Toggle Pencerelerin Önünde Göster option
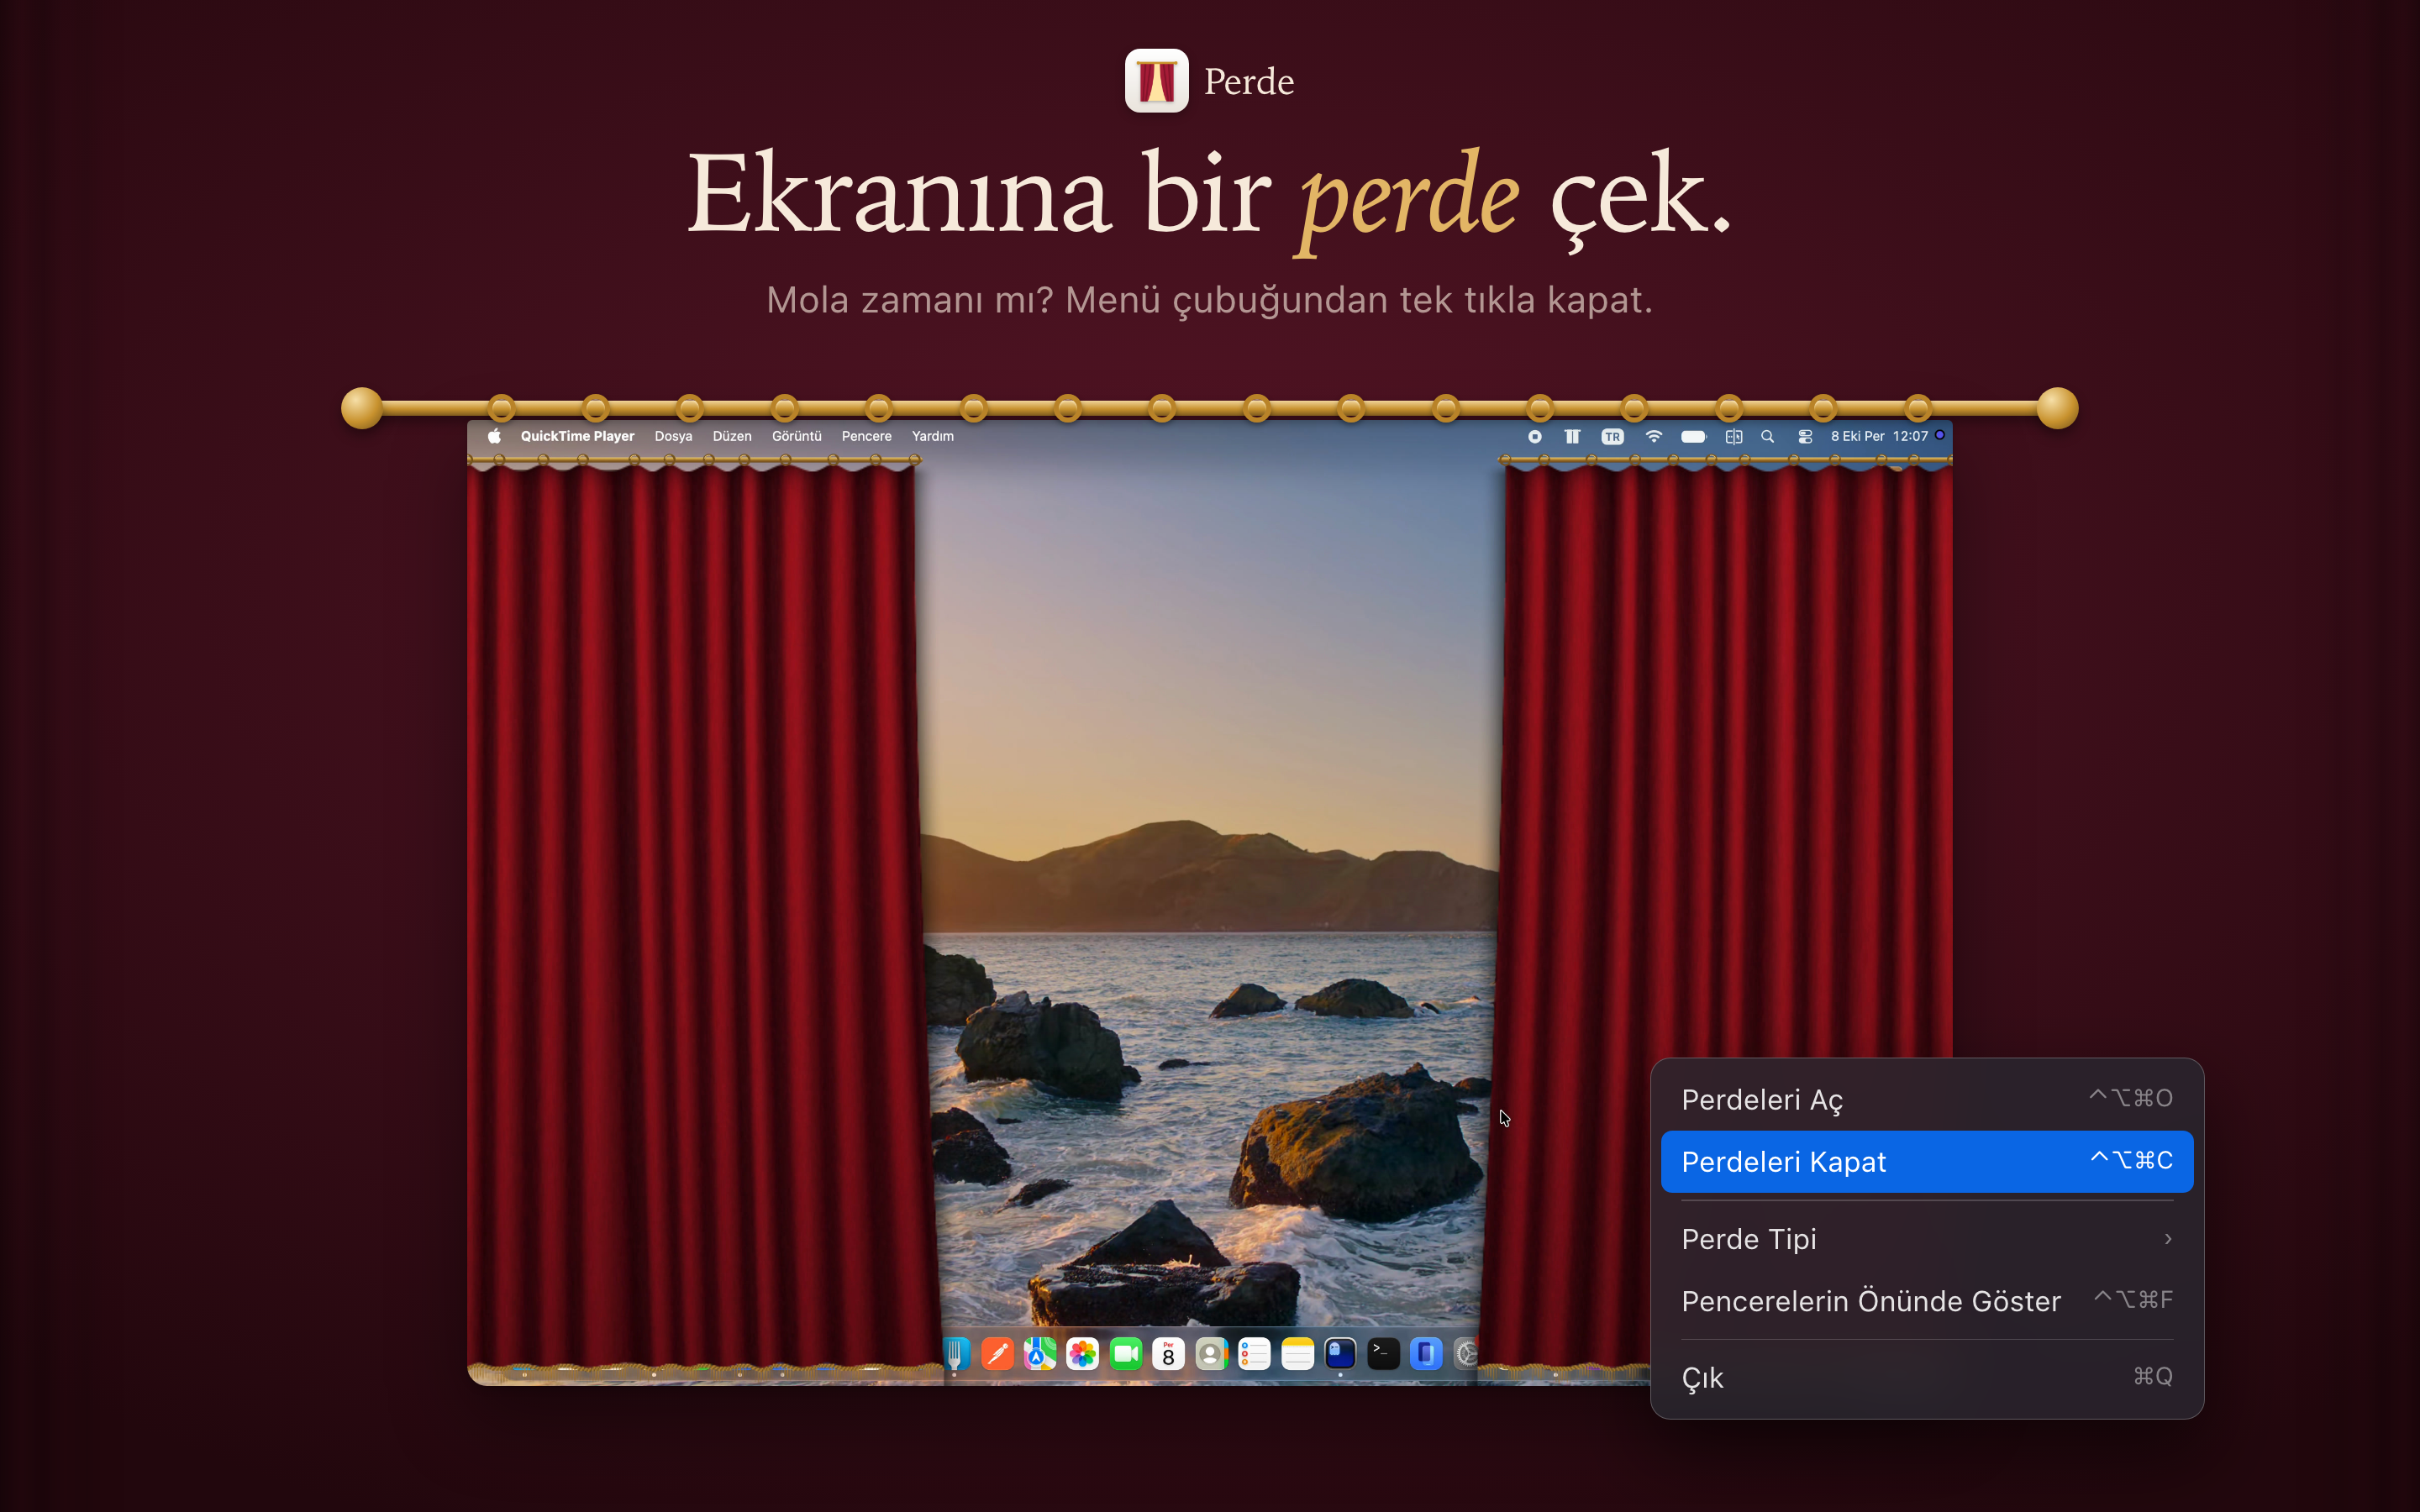 pos(1926,1301)
